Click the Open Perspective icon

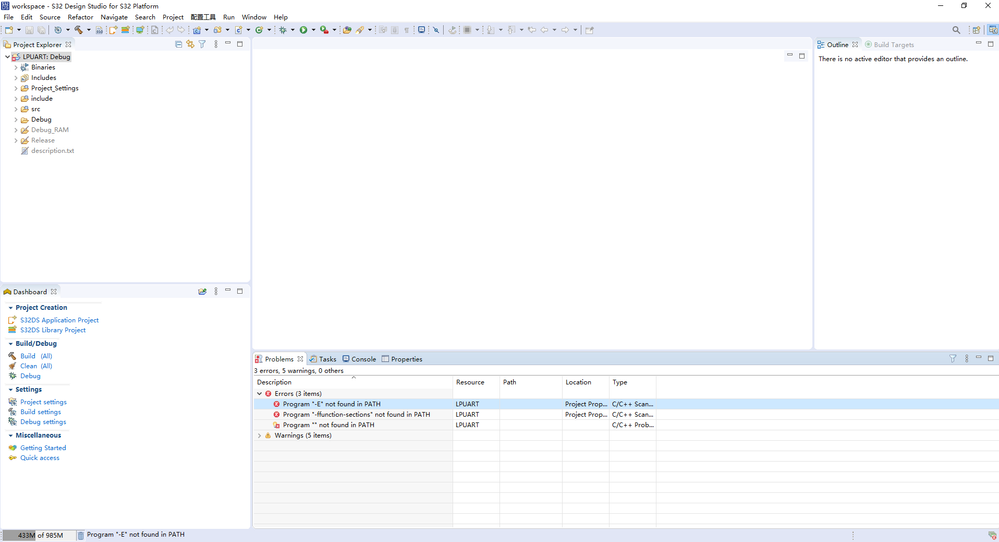click(976, 30)
